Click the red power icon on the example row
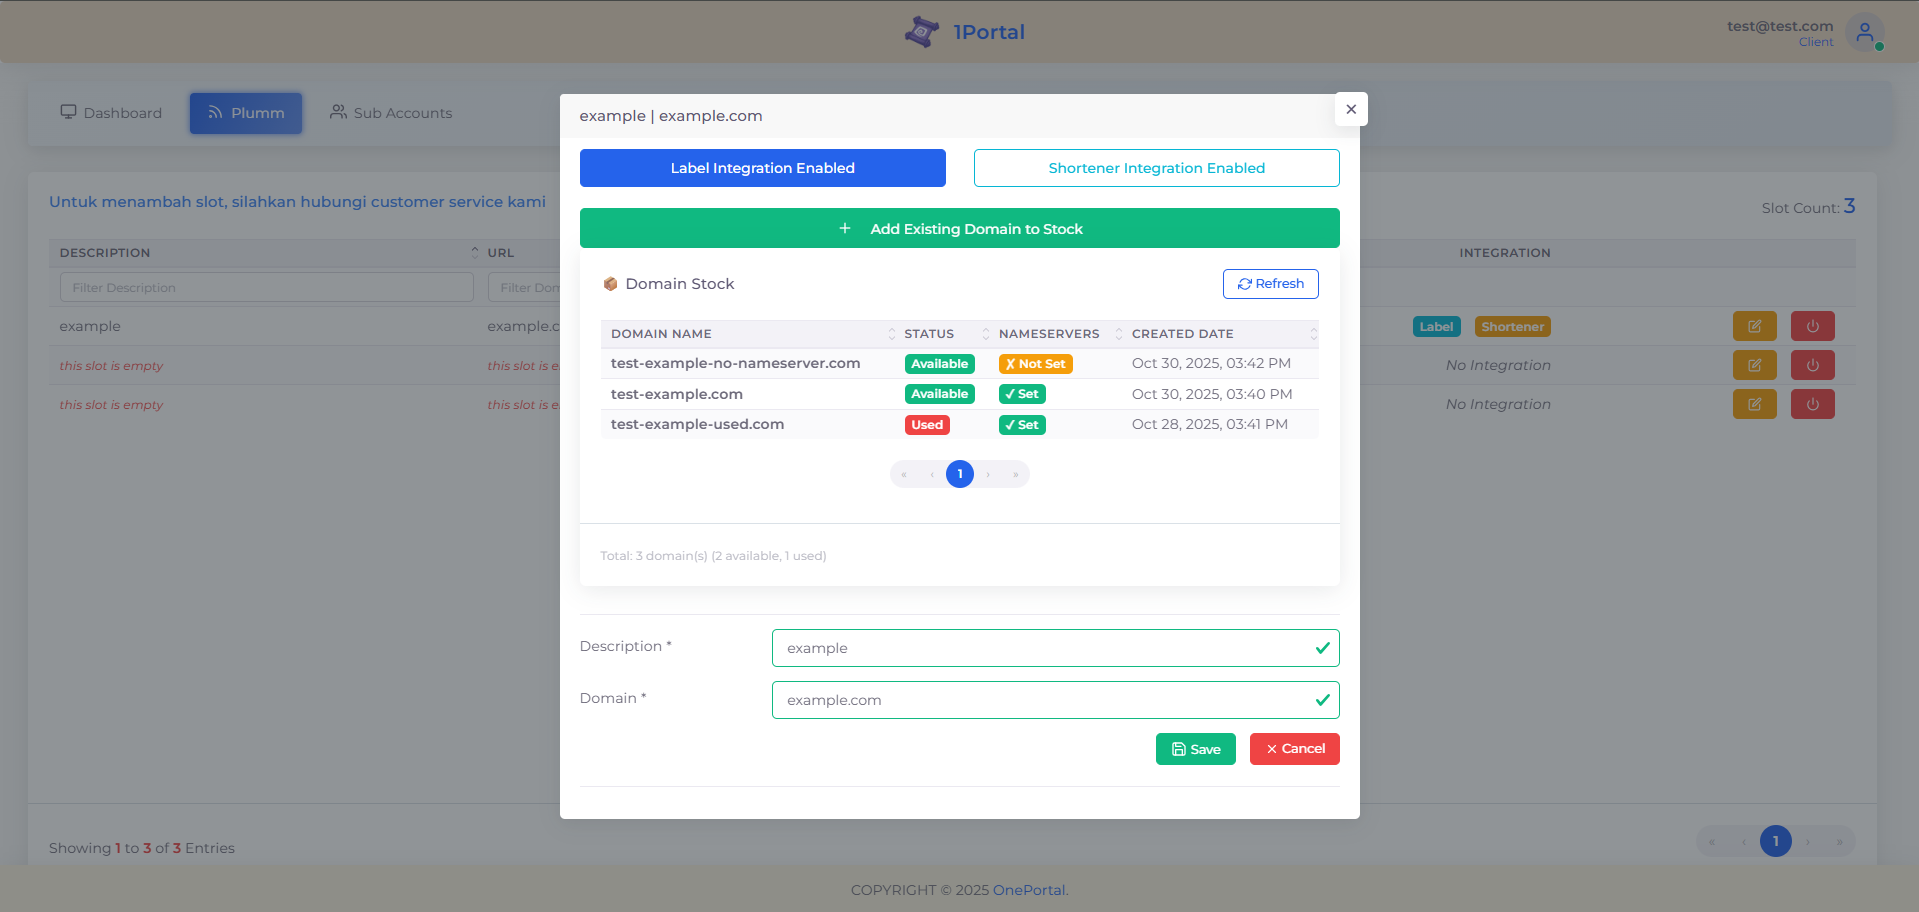1919x912 pixels. click(x=1812, y=326)
